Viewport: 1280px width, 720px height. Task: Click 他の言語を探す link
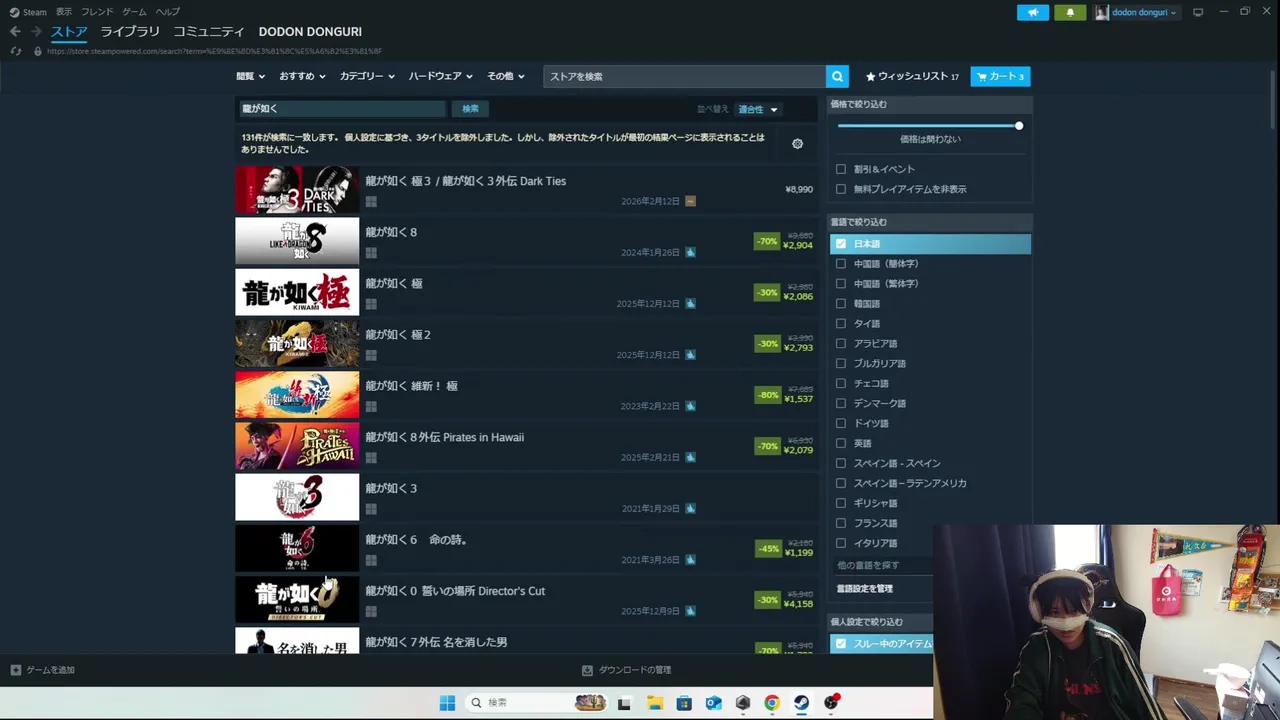click(x=868, y=566)
